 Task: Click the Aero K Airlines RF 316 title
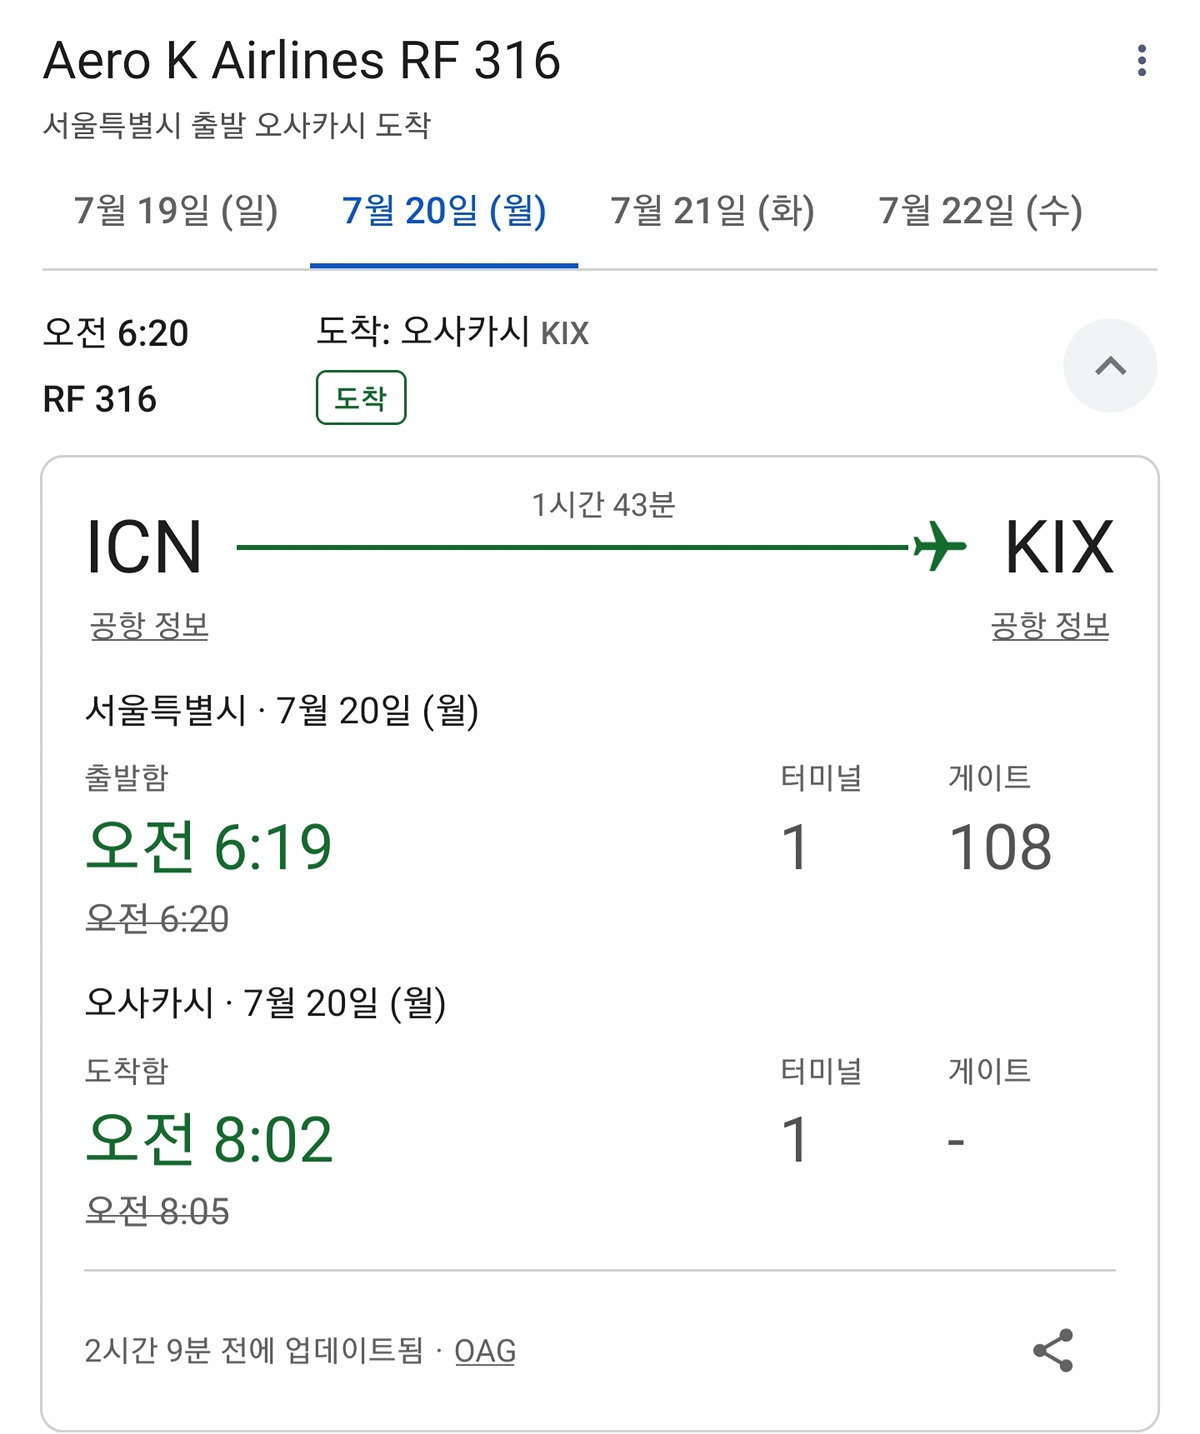click(x=302, y=61)
